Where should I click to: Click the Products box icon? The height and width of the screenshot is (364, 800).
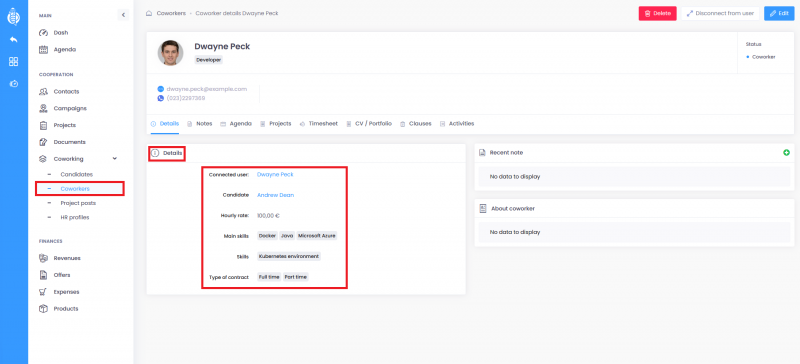[x=43, y=308]
